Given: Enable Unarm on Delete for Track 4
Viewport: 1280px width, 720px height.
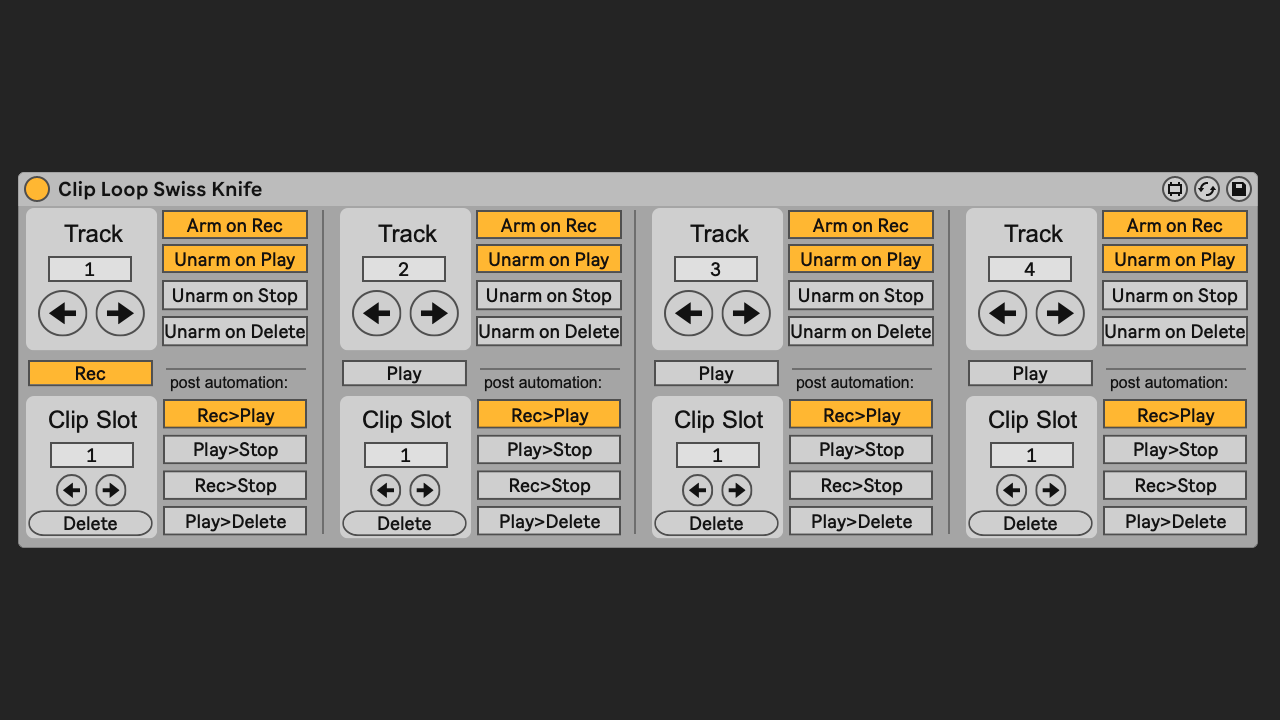Looking at the screenshot, I should coord(1175,331).
